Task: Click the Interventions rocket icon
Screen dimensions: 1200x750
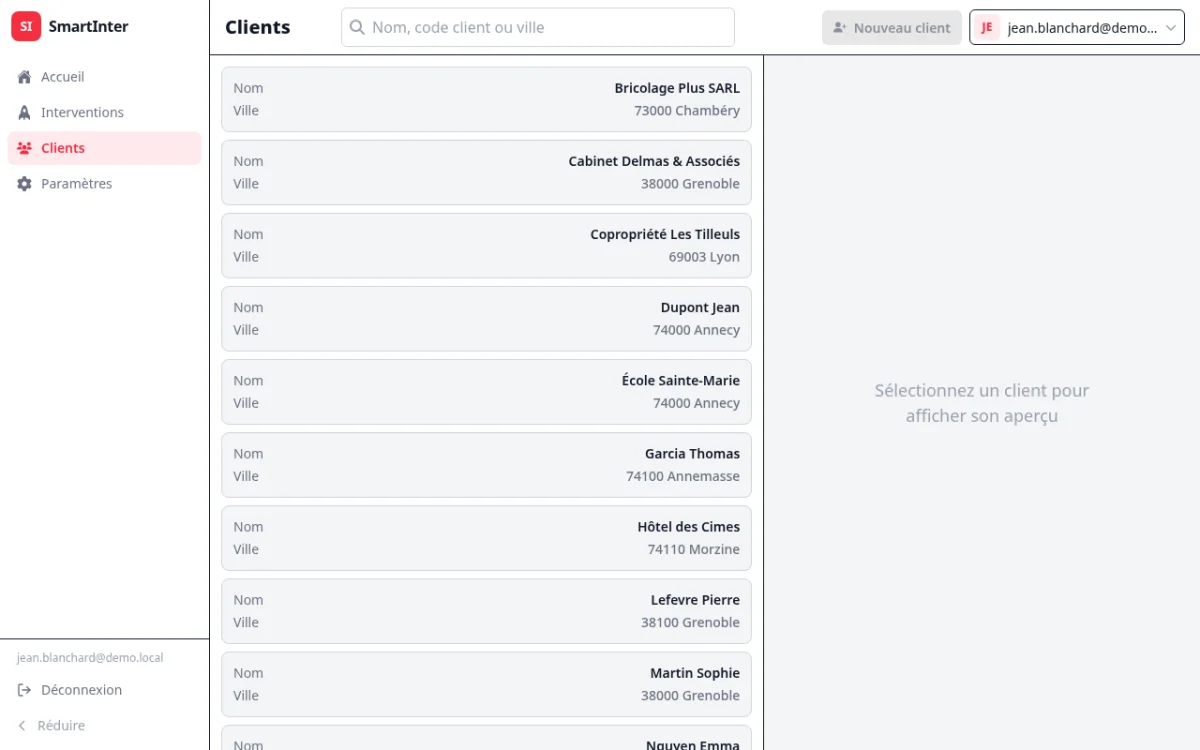Action: tap(25, 113)
